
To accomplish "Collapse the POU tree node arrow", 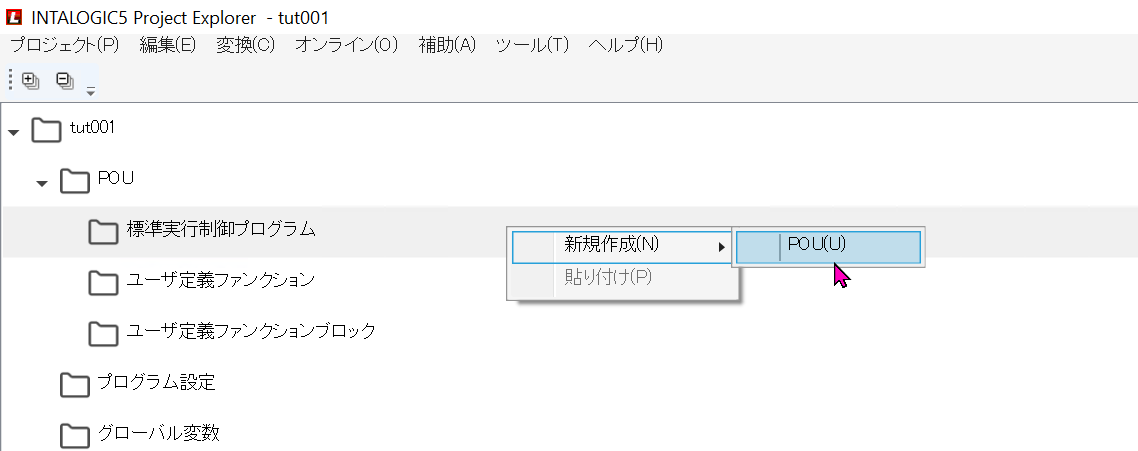I will pos(42,182).
